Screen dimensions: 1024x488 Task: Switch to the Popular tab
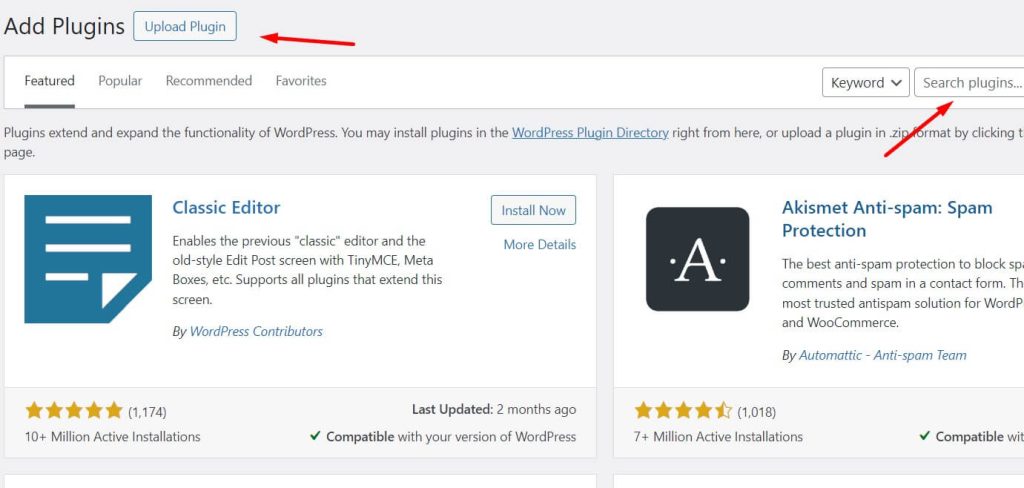[120, 81]
